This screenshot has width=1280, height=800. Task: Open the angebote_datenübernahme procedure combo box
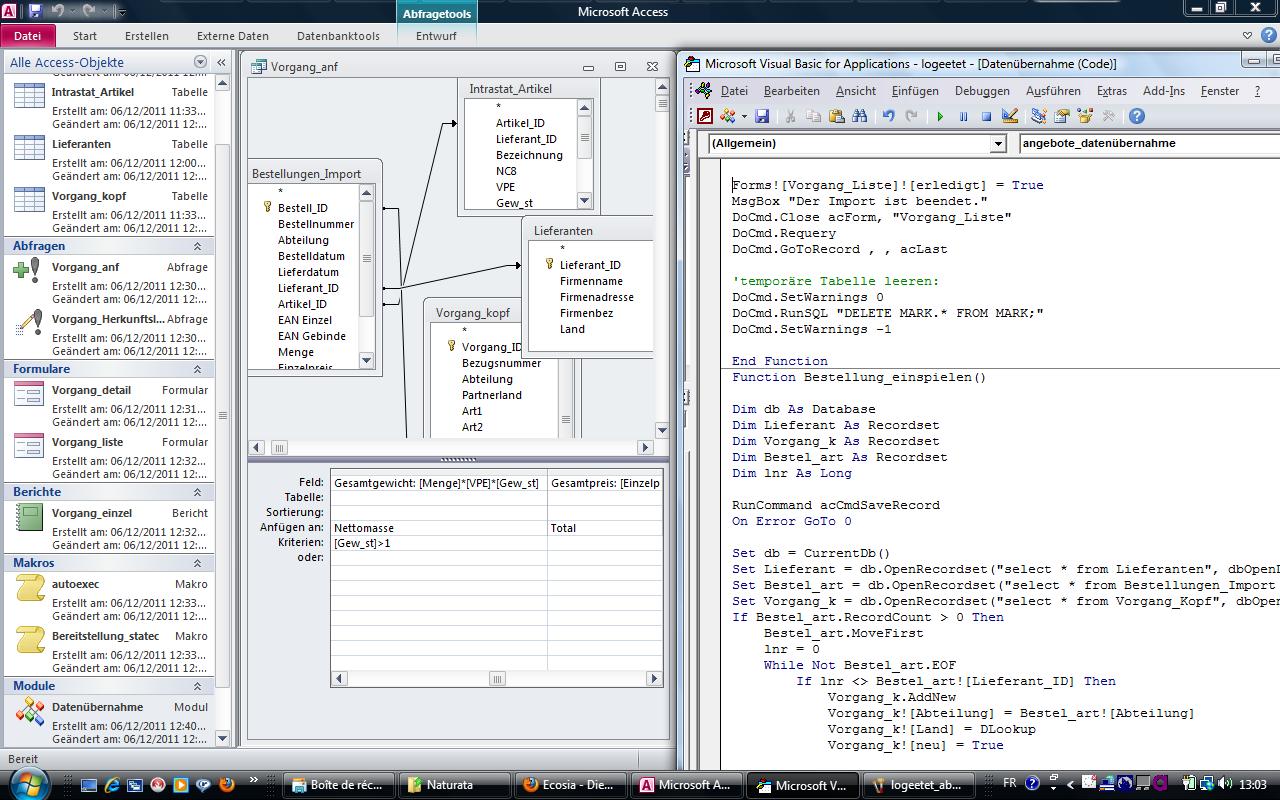(1148, 143)
